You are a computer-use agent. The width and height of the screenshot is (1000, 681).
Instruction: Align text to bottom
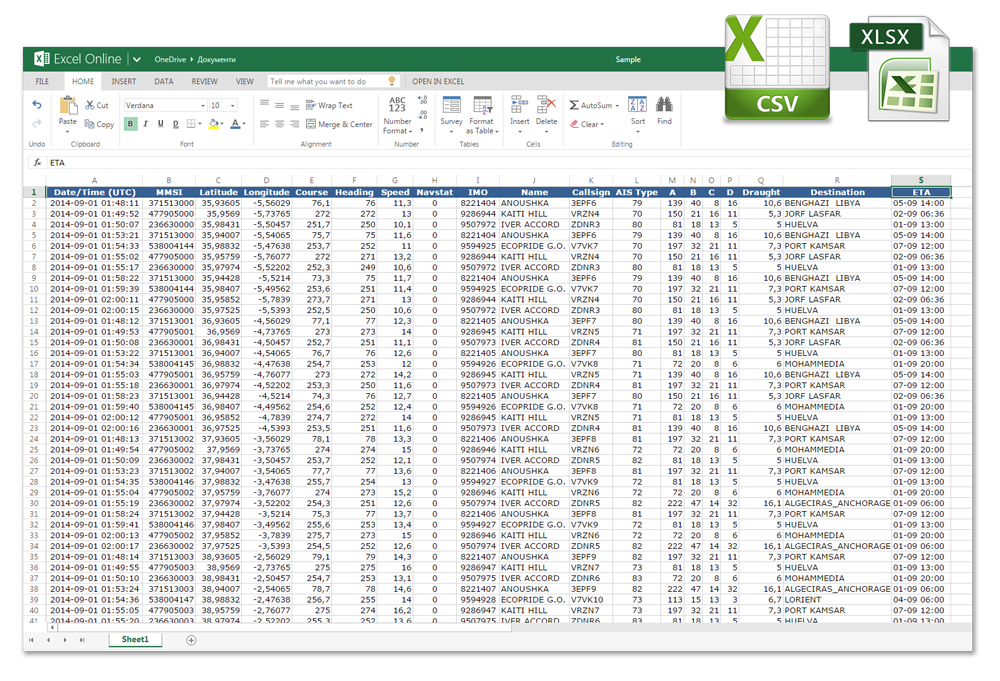(x=295, y=107)
